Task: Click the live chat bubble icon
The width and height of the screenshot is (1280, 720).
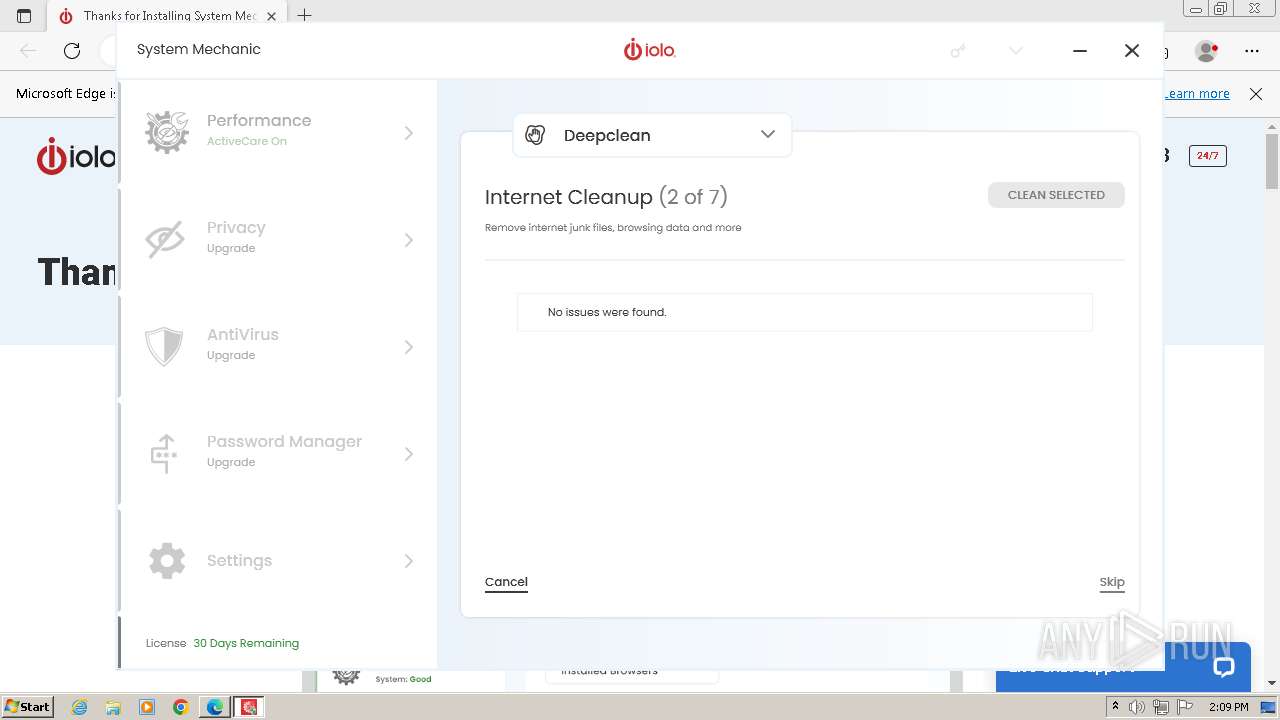Action: coord(1224,667)
